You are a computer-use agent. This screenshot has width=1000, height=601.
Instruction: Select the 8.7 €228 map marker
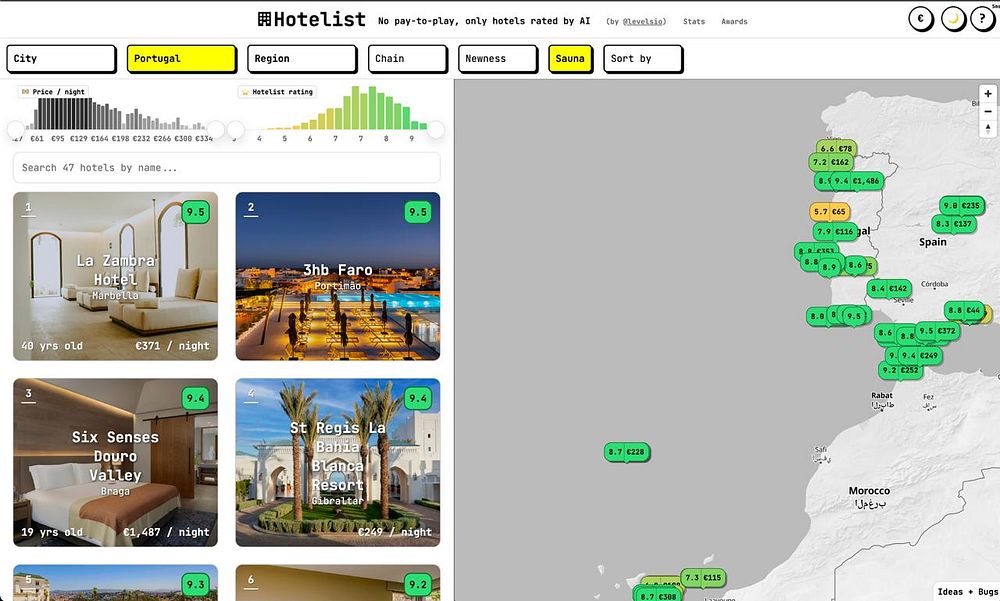[x=627, y=452]
